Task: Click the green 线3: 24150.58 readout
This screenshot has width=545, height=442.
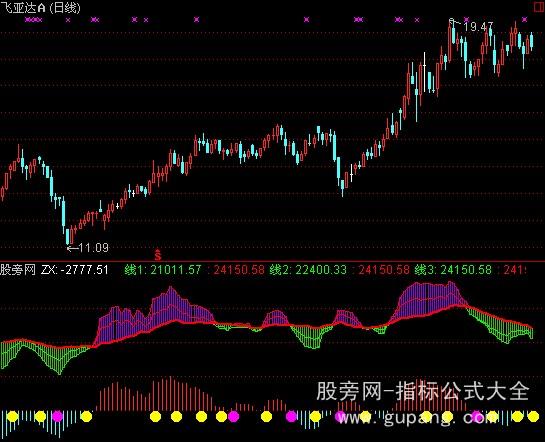Action: point(453,270)
